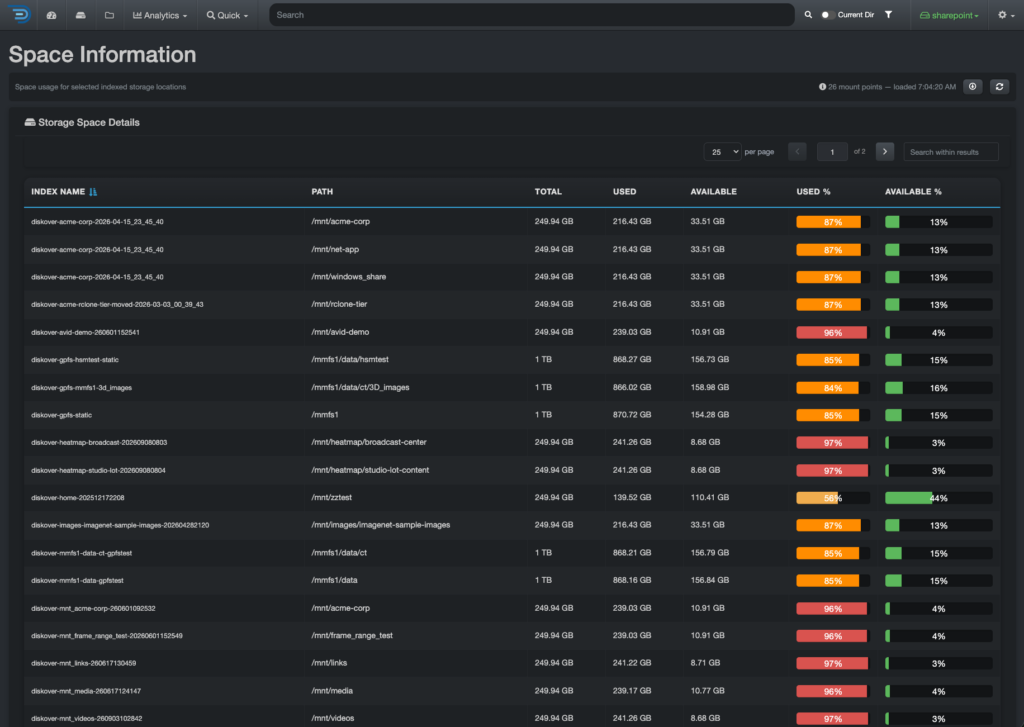
Task: Click the Storage Space Details drive icon
Action: coord(30,122)
